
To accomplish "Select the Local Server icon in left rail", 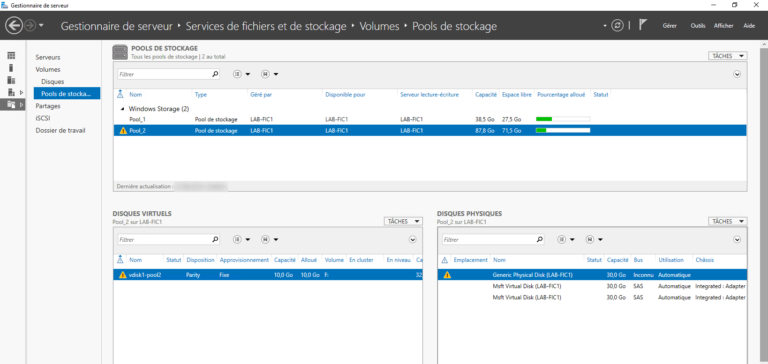I will (x=11, y=68).
